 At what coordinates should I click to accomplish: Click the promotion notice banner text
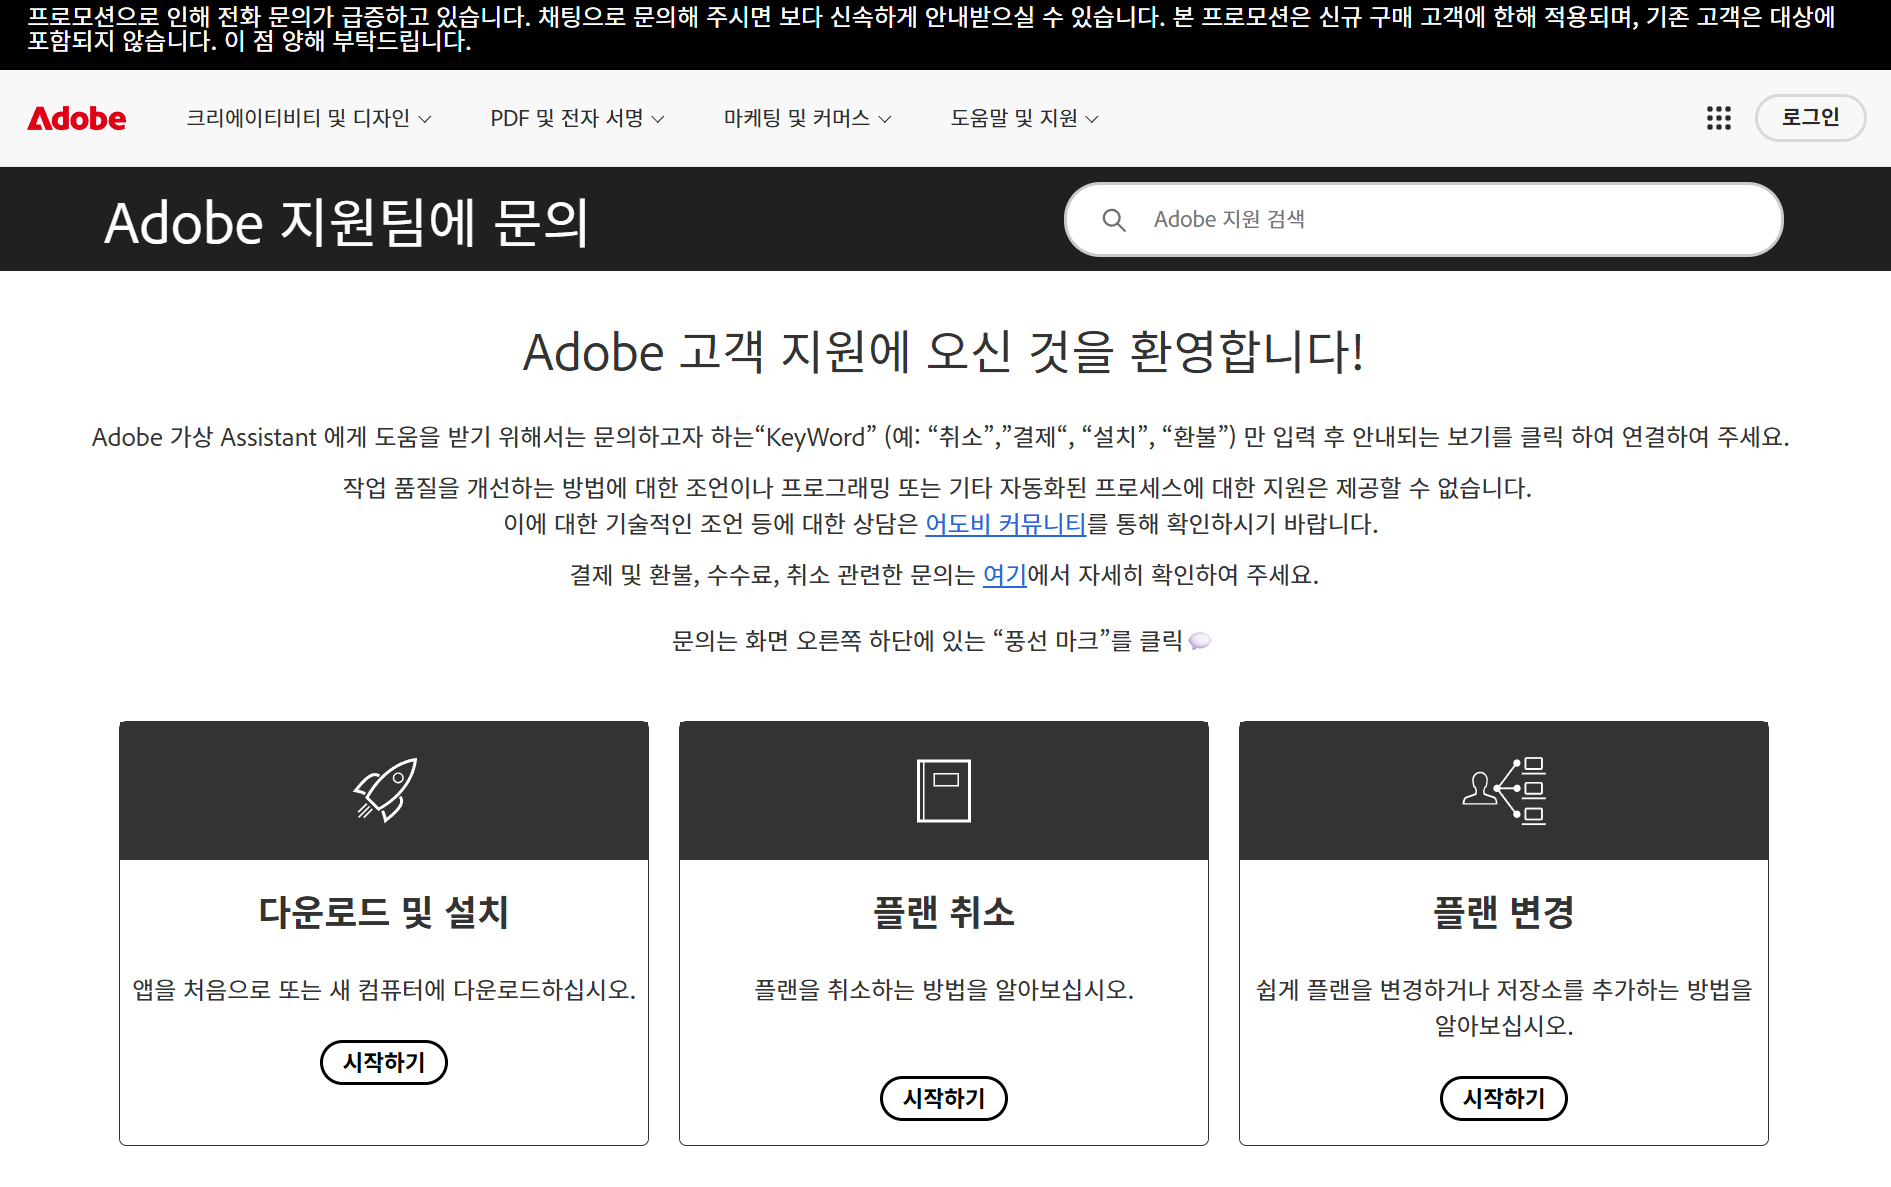(x=930, y=30)
